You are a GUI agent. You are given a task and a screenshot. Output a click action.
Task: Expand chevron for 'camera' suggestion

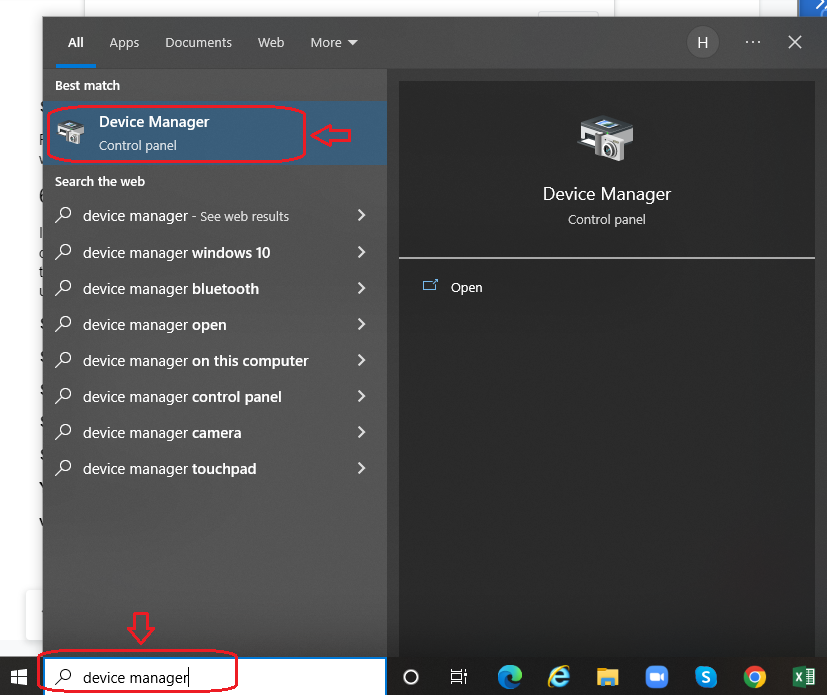click(361, 432)
